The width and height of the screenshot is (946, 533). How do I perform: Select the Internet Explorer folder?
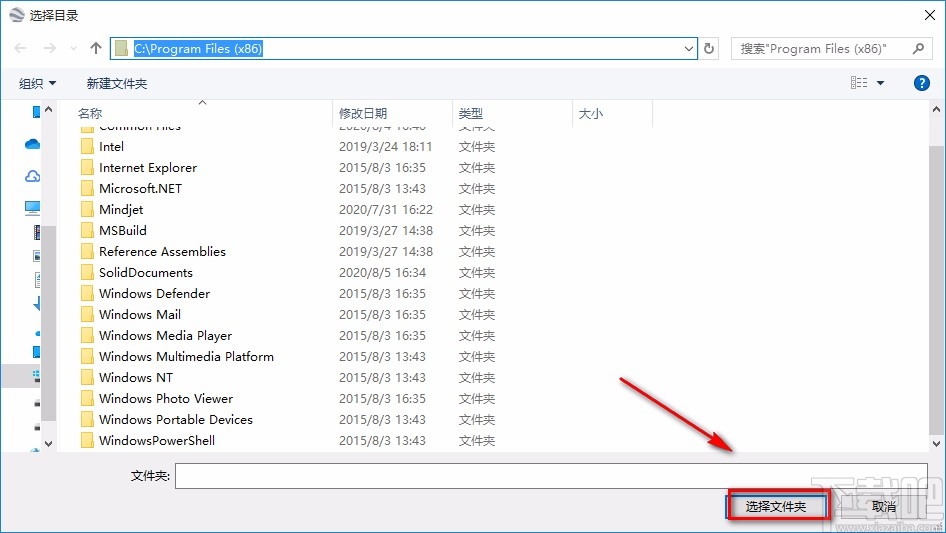click(148, 168)
